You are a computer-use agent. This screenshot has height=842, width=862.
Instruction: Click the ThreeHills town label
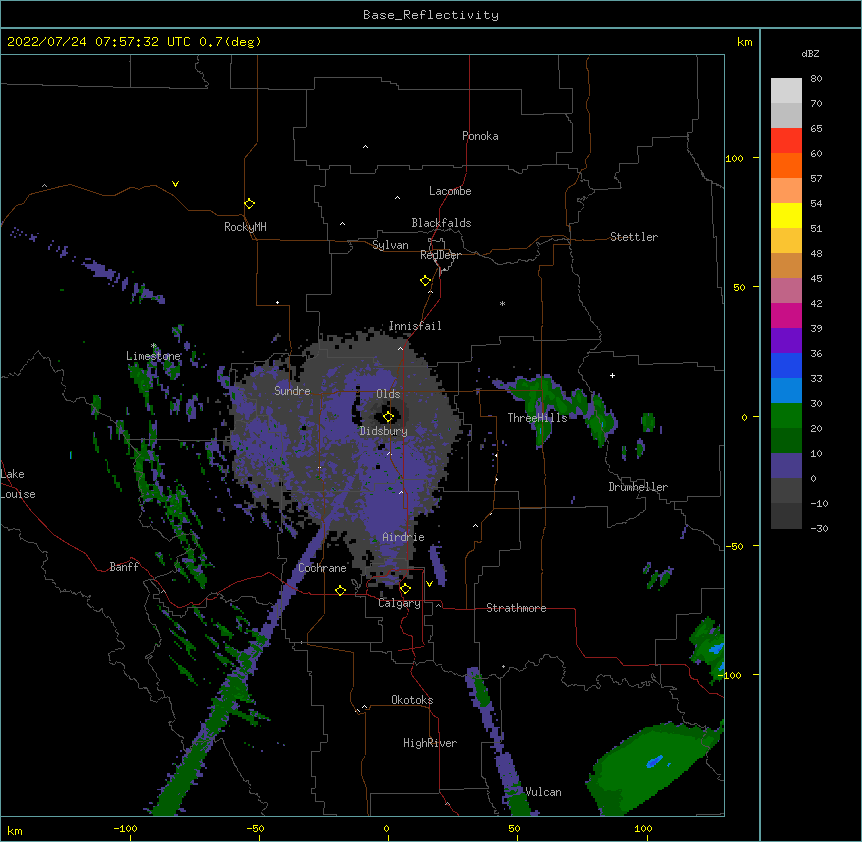tap(537, 418)
